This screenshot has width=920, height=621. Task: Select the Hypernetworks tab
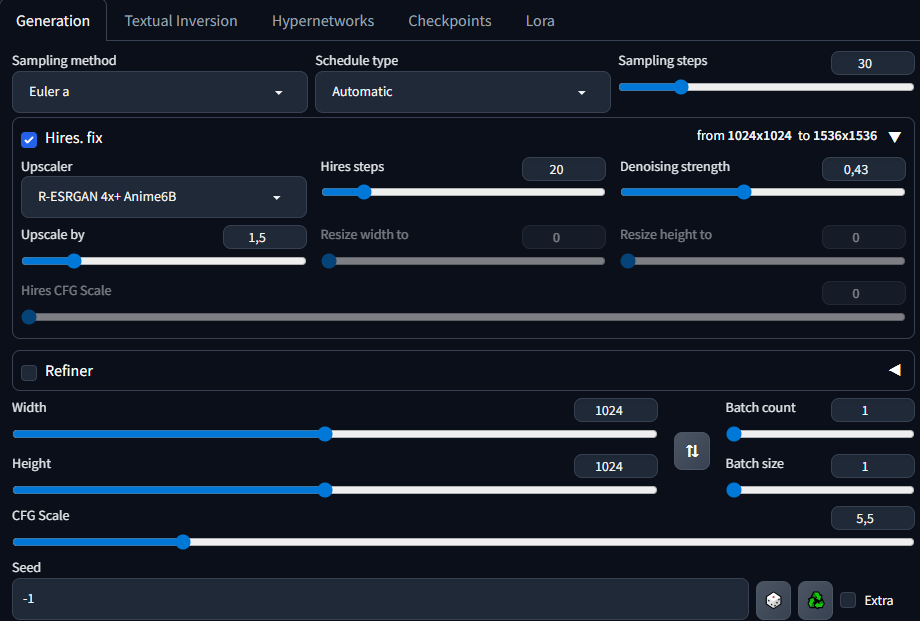pos(323,21)
